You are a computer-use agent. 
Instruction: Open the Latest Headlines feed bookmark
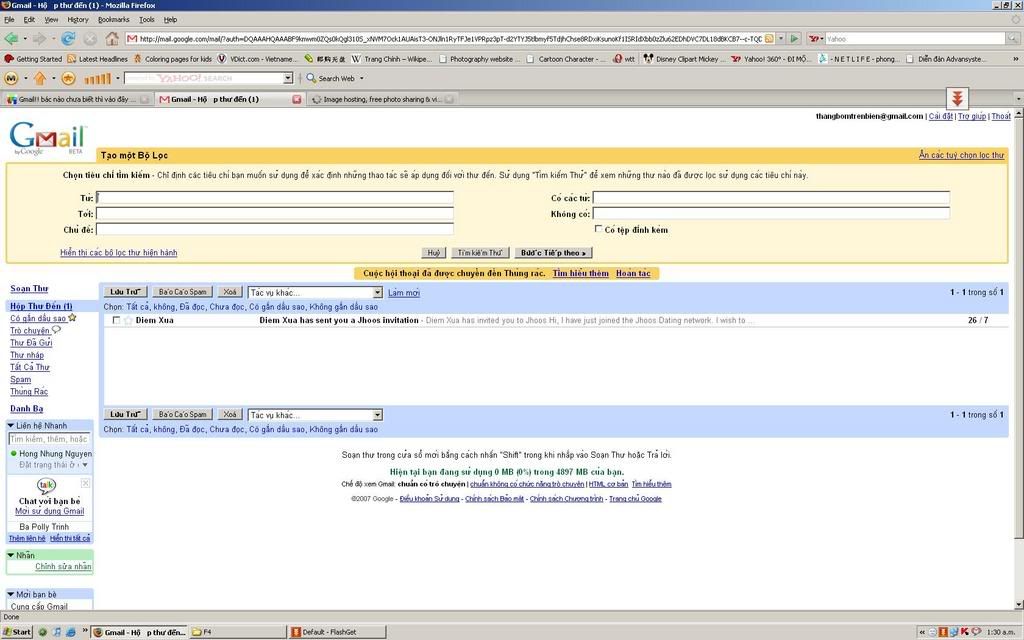tap(97, 59)
